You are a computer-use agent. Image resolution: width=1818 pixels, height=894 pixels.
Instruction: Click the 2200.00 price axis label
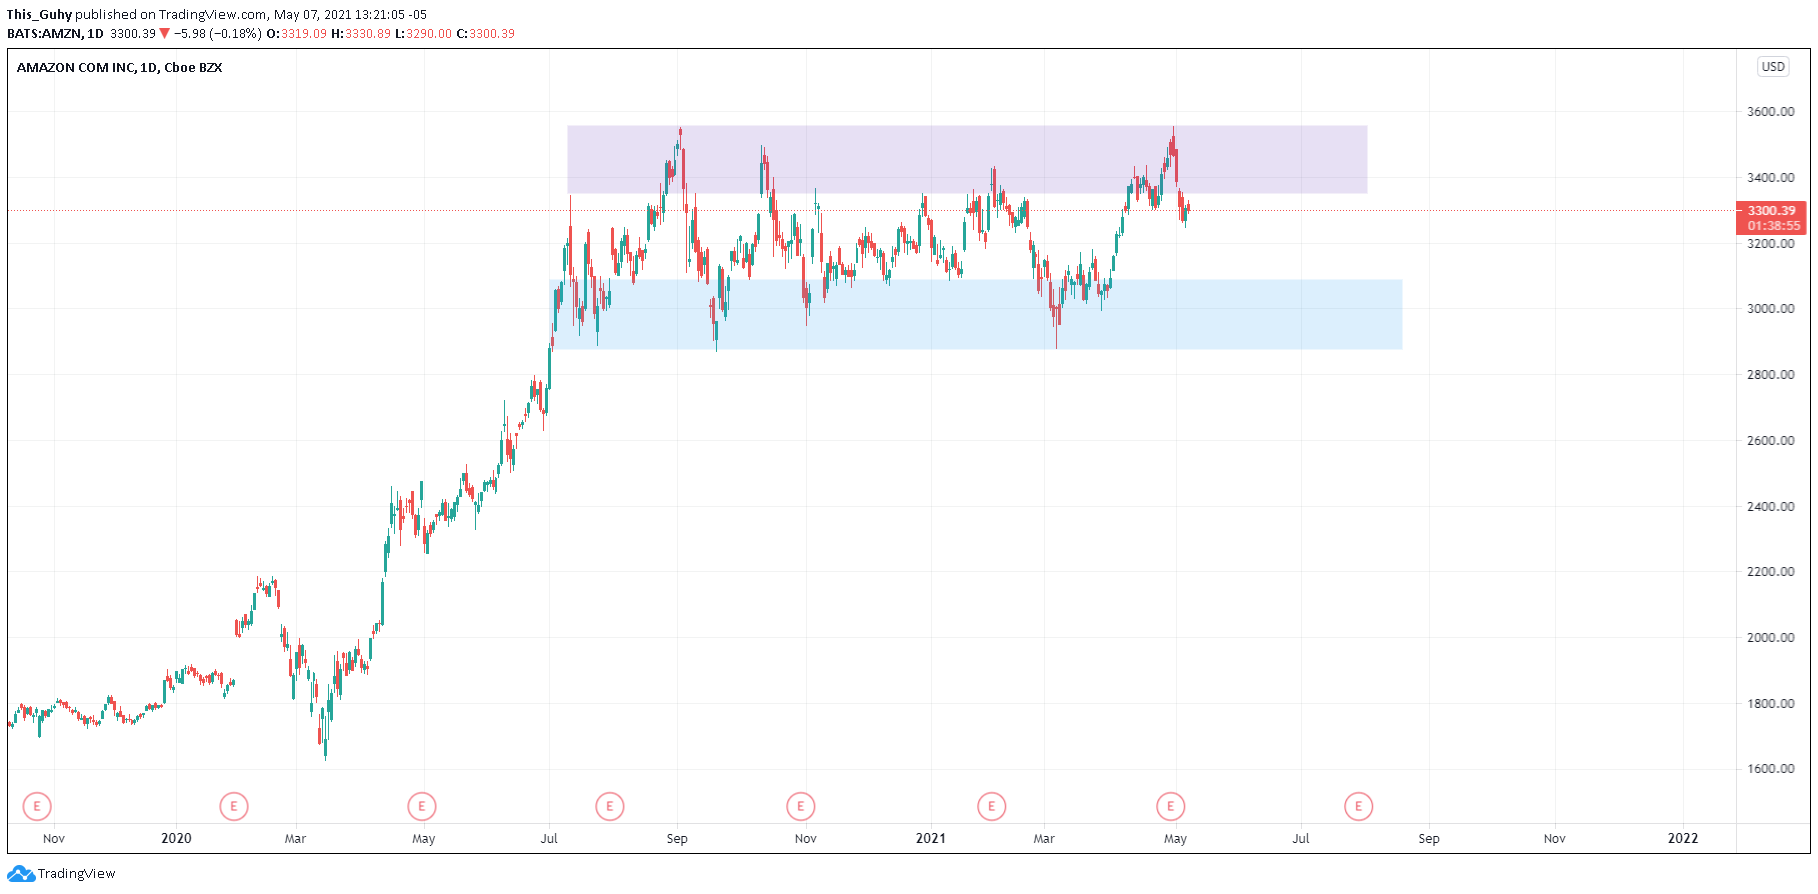tap(1771, 572)
